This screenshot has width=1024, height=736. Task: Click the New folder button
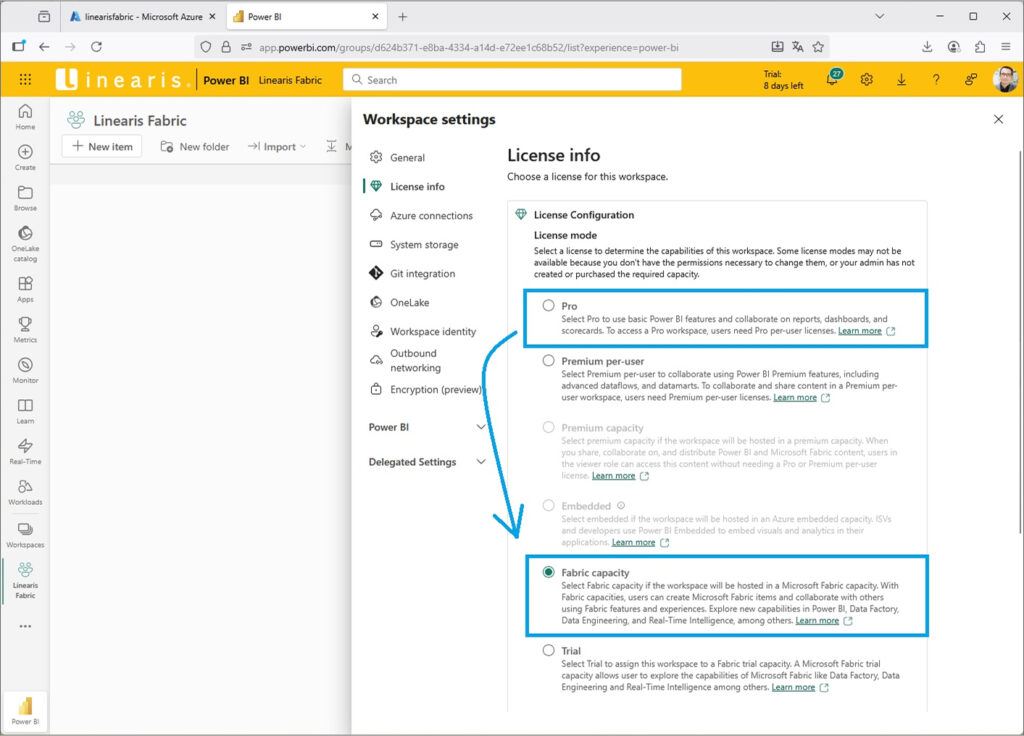coord(195,146)
